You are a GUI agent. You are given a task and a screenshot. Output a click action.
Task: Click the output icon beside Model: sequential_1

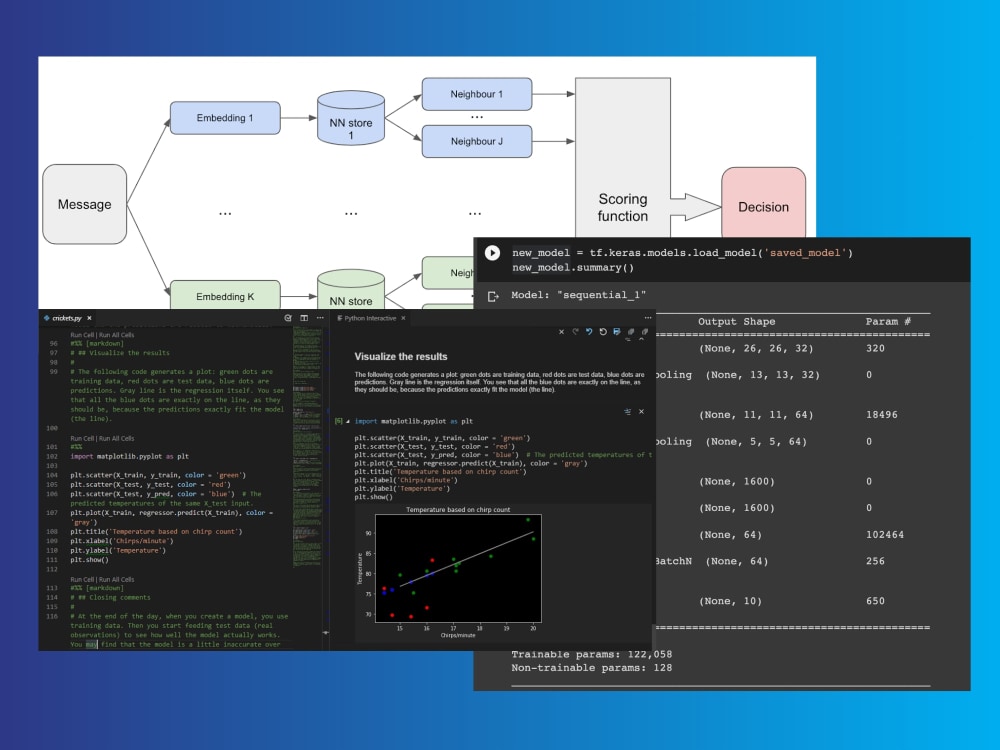click(492, 296)
